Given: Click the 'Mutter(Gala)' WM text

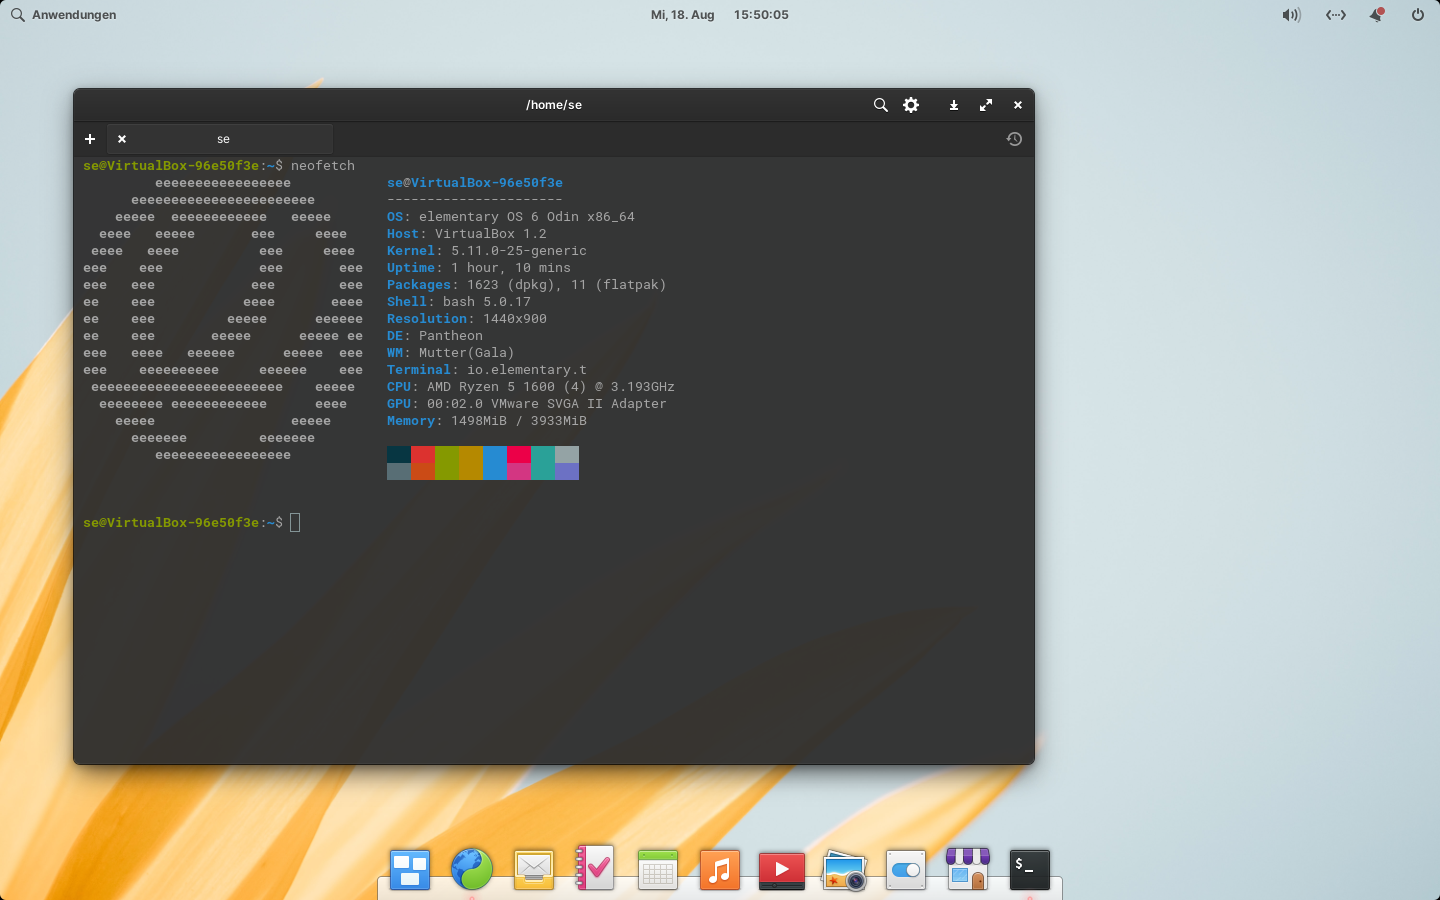Looking at the screenshot, I should click(467, 353).
